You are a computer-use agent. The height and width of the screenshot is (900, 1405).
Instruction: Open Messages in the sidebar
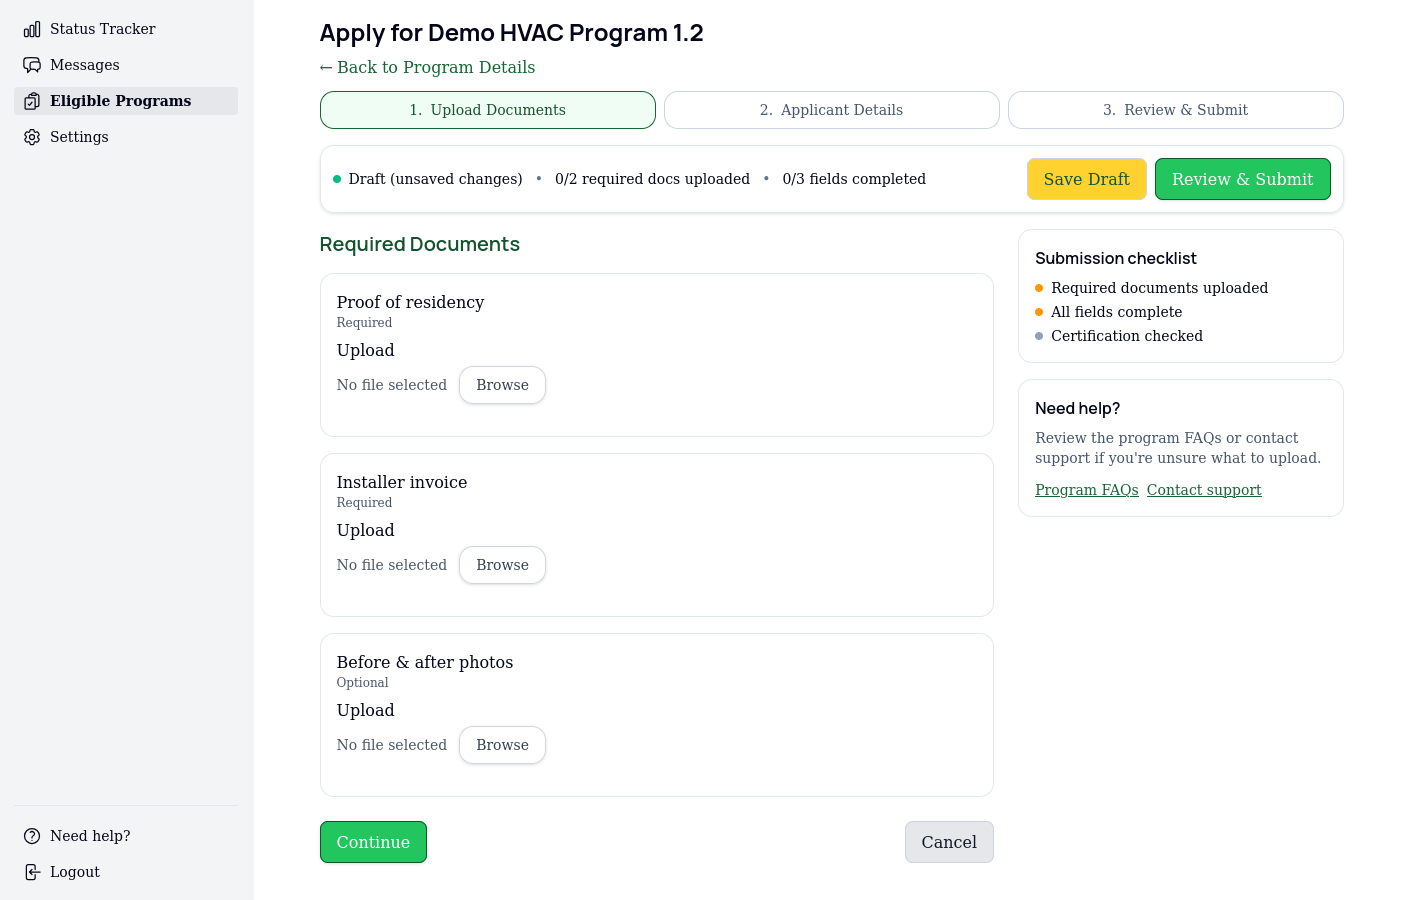85,65
